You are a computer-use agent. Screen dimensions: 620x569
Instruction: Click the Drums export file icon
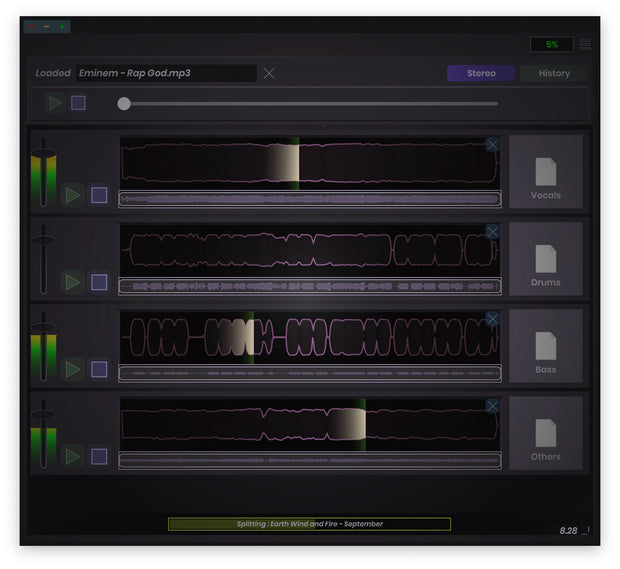tap(546, 259)
